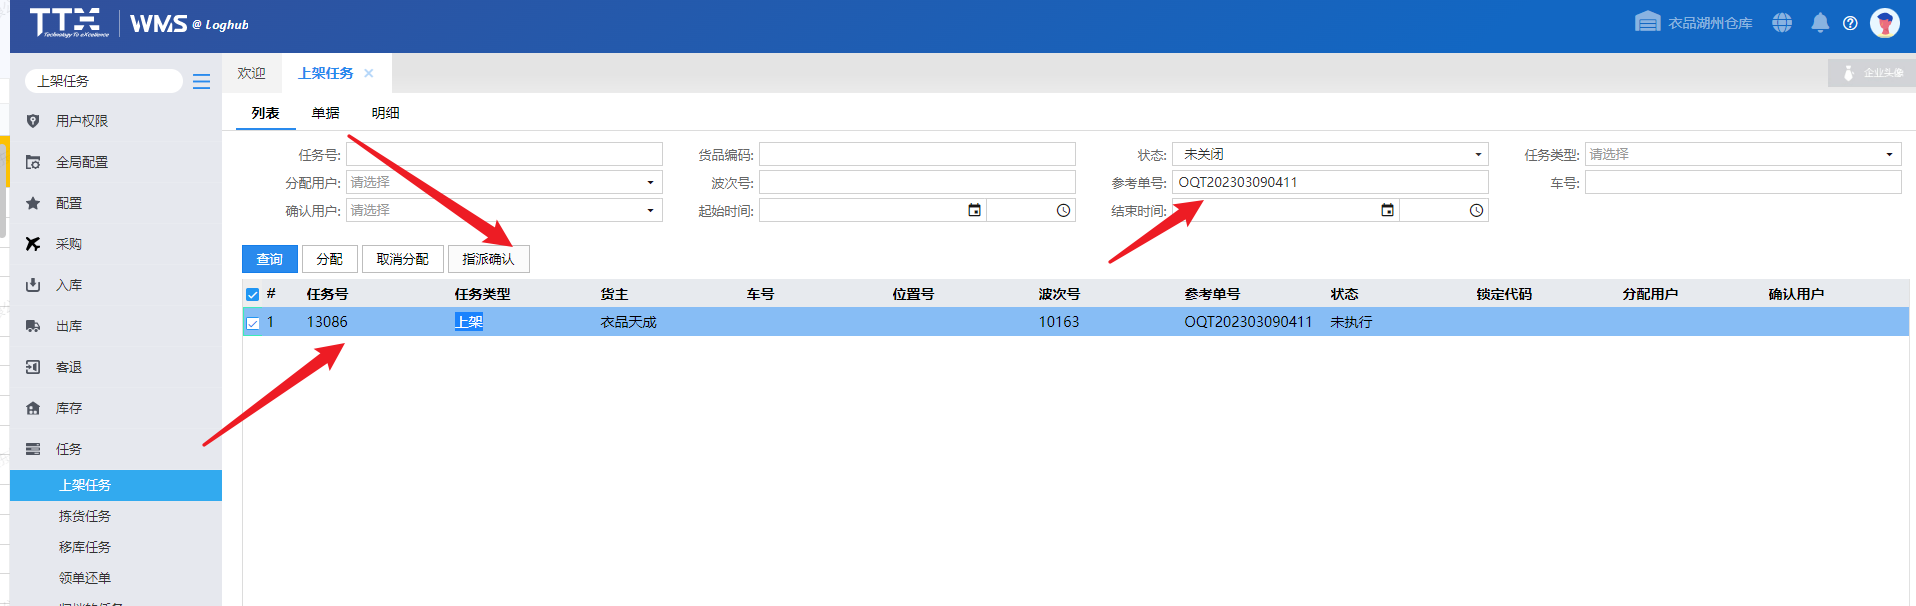Screen dimensions: 1916x606
Task: Click the 查询 button
Action: point(269,259)
